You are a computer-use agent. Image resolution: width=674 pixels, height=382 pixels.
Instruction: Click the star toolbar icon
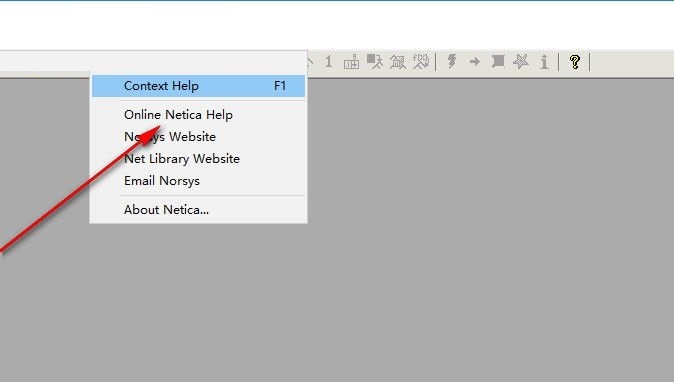click(521, 62)
